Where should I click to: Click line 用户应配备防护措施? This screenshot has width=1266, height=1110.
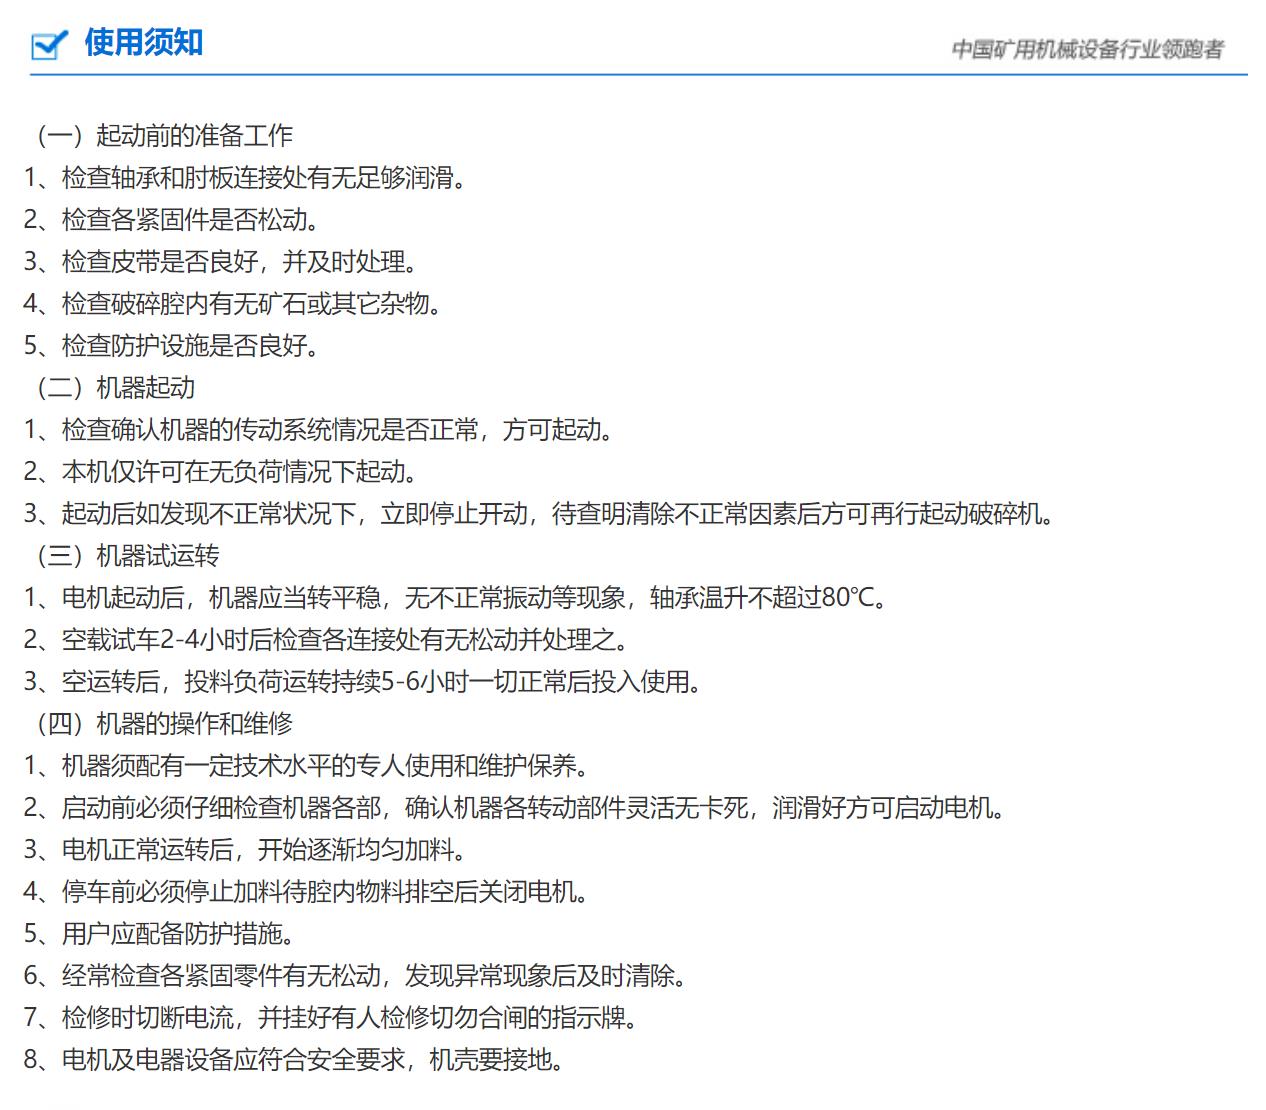tap(159, 934)
